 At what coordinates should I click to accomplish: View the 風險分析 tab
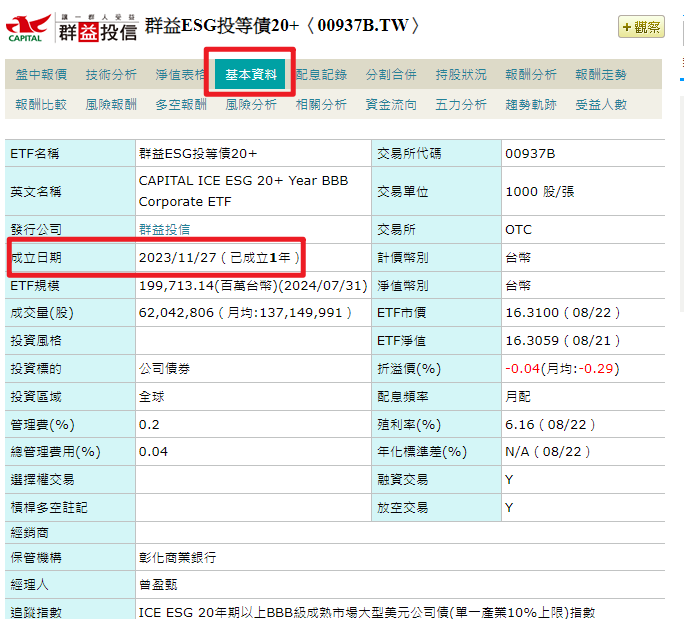click(251, 104)
